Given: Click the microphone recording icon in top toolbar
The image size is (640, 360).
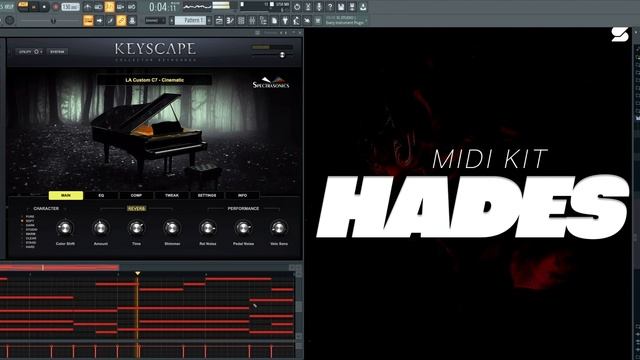Looking at the screenshot, I should click(319, 7).
